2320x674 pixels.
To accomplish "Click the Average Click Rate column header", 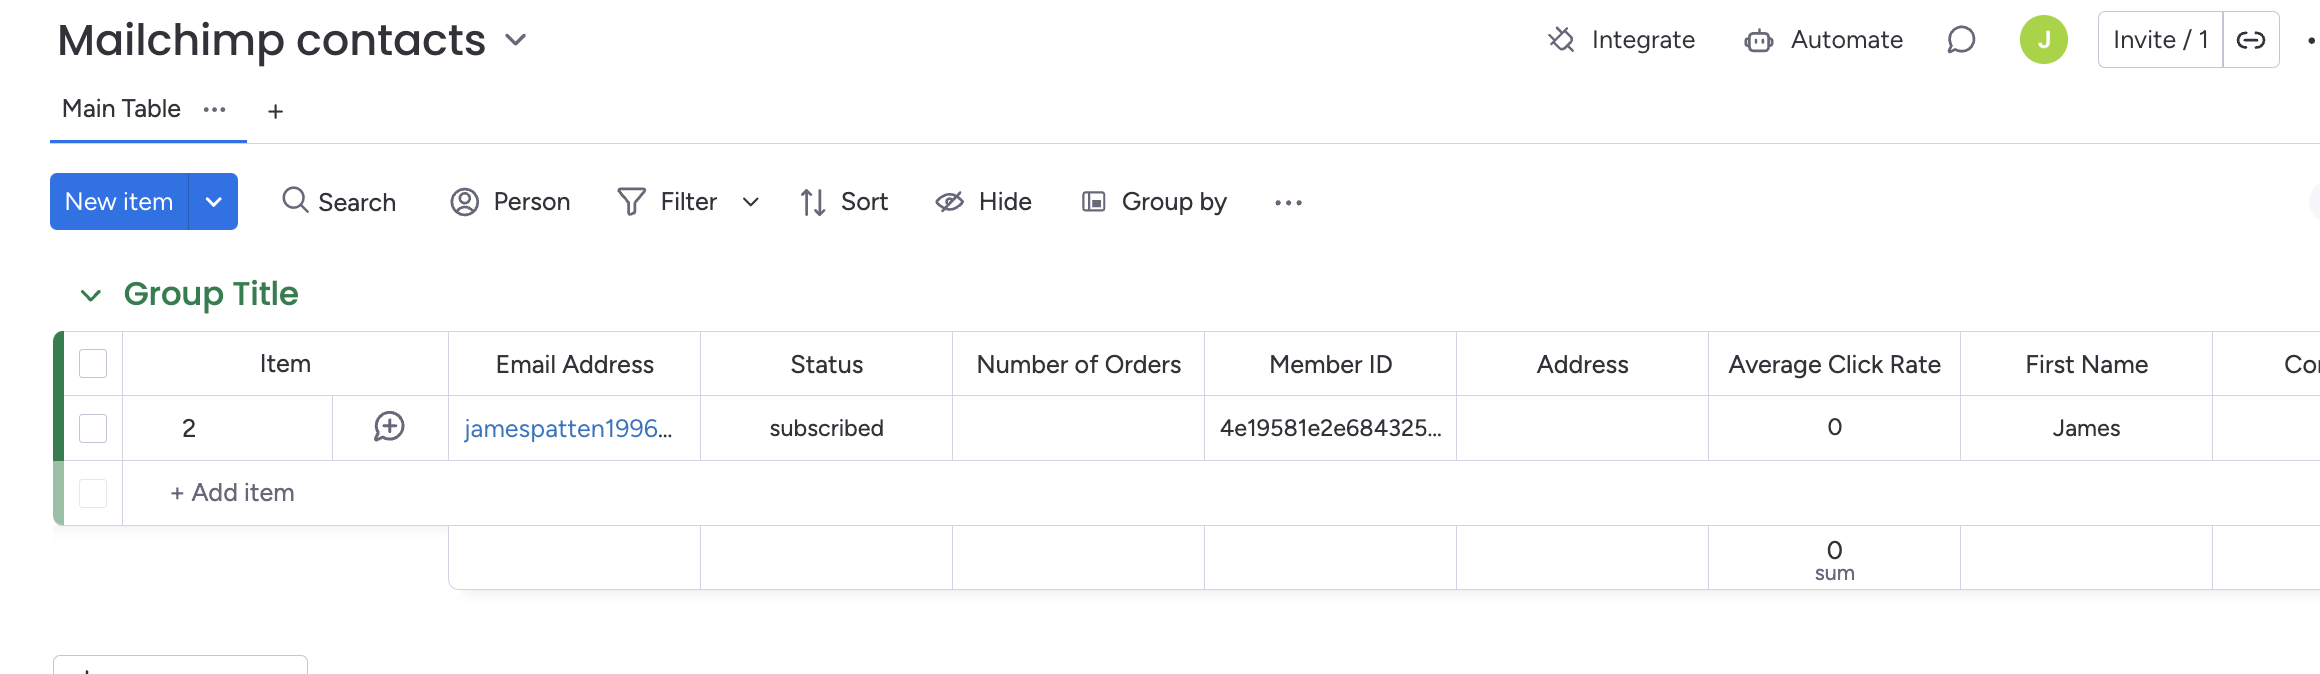I will (1835, 364).
